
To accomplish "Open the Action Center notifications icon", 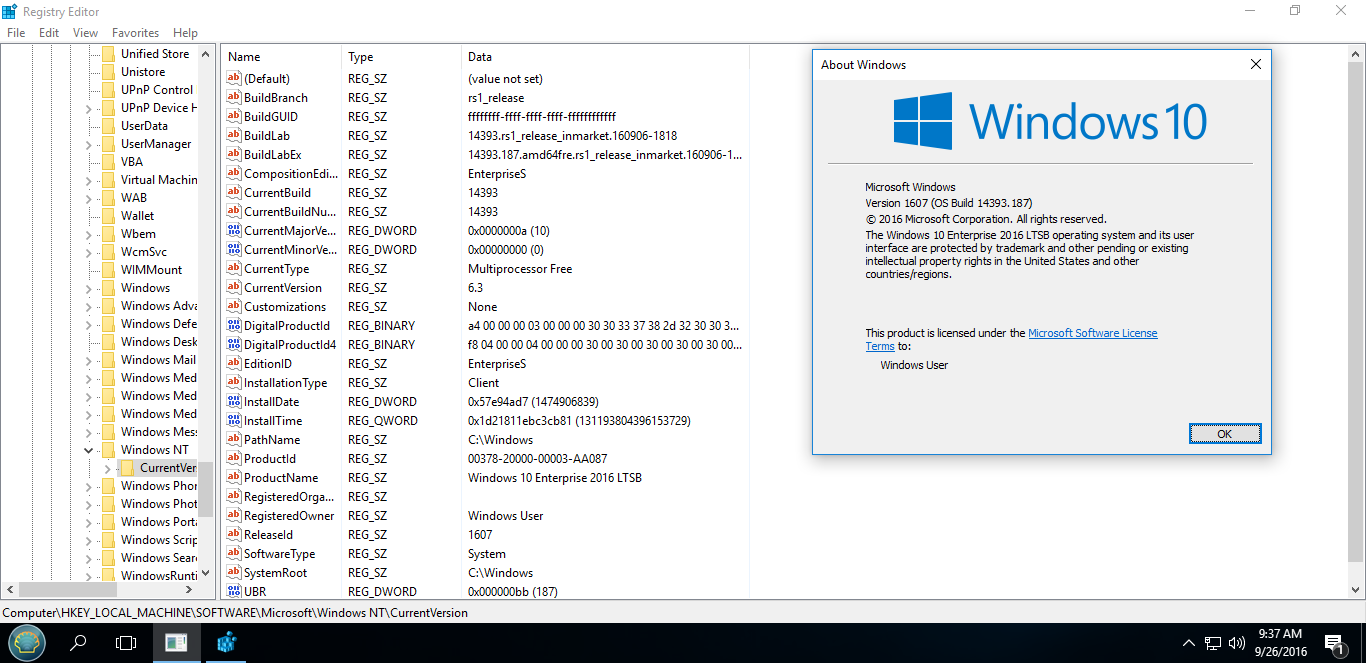I will tap(1334, 643).
